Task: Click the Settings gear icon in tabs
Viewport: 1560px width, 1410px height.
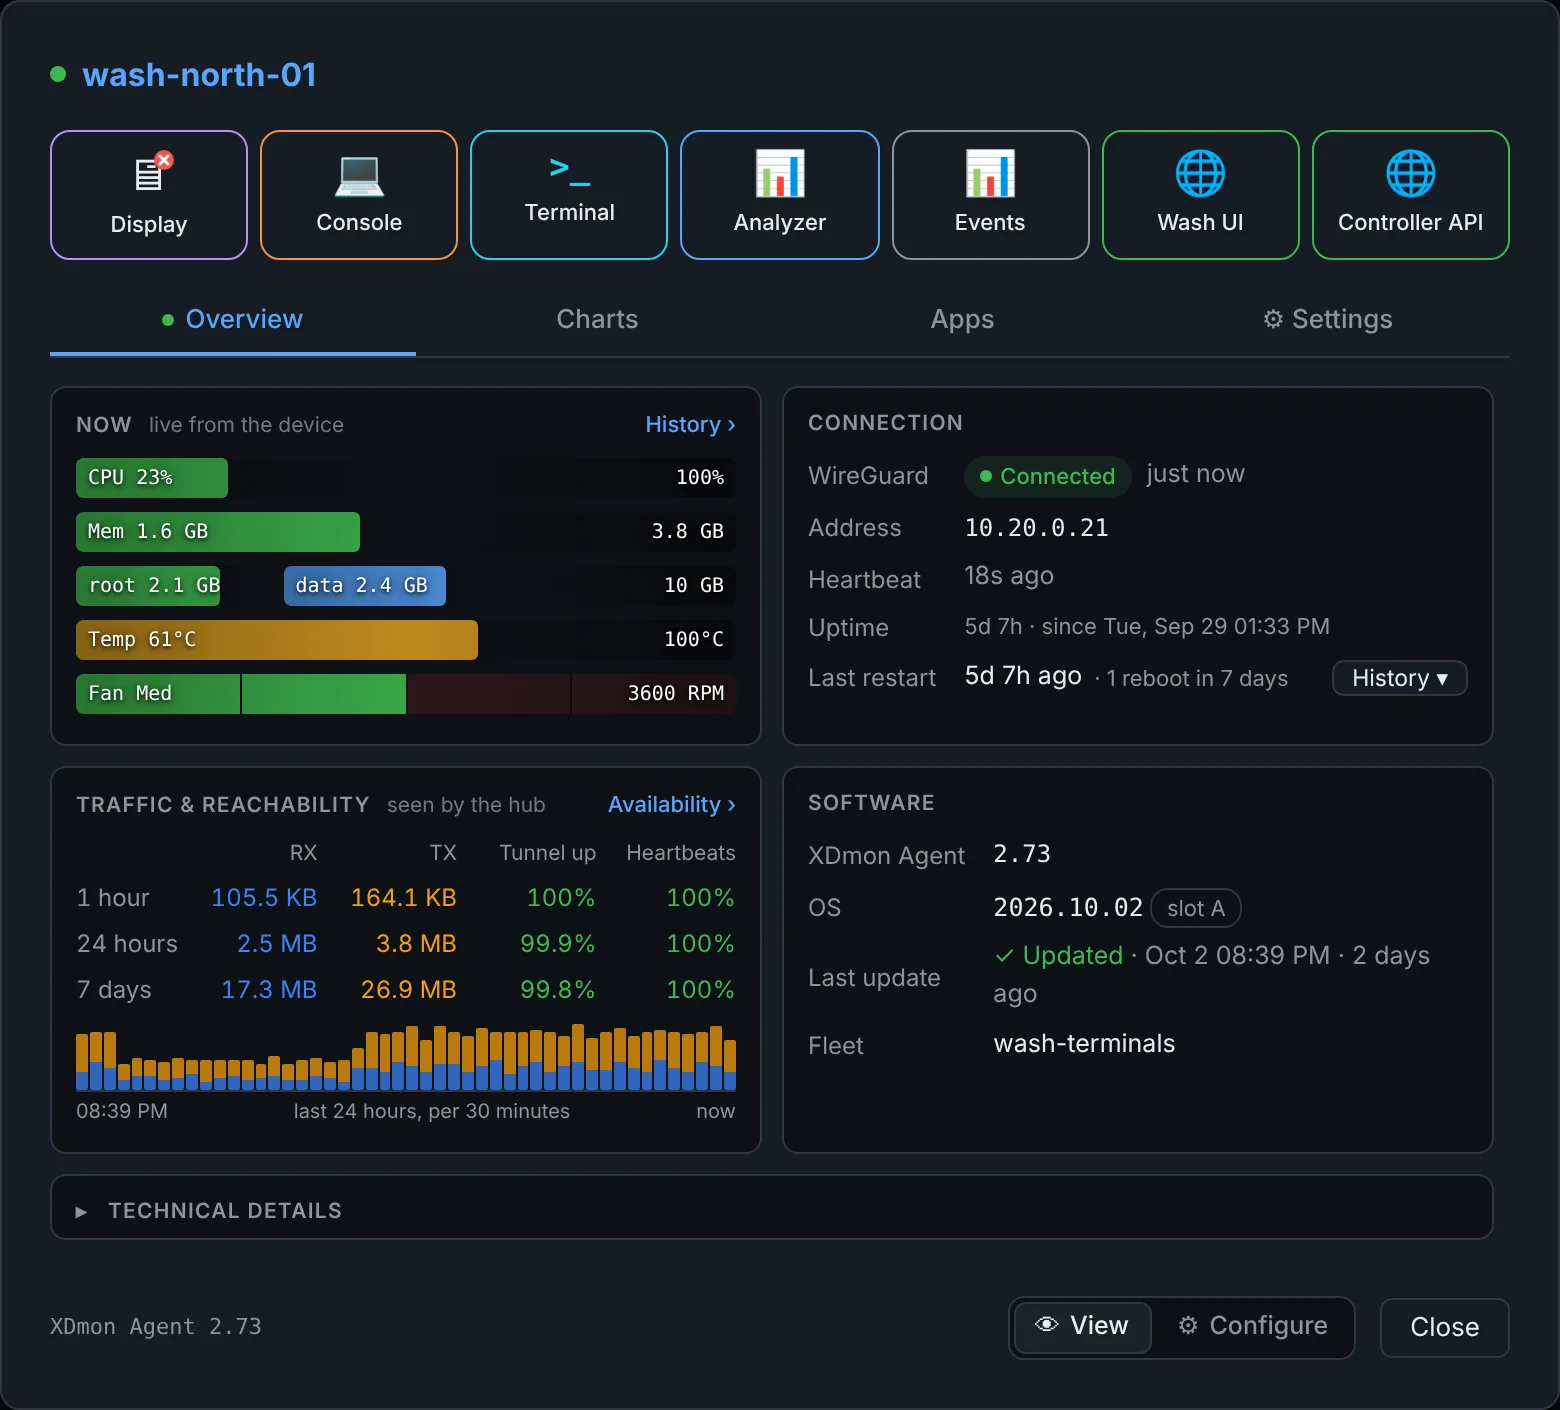Action: (x=1273, y=319)
